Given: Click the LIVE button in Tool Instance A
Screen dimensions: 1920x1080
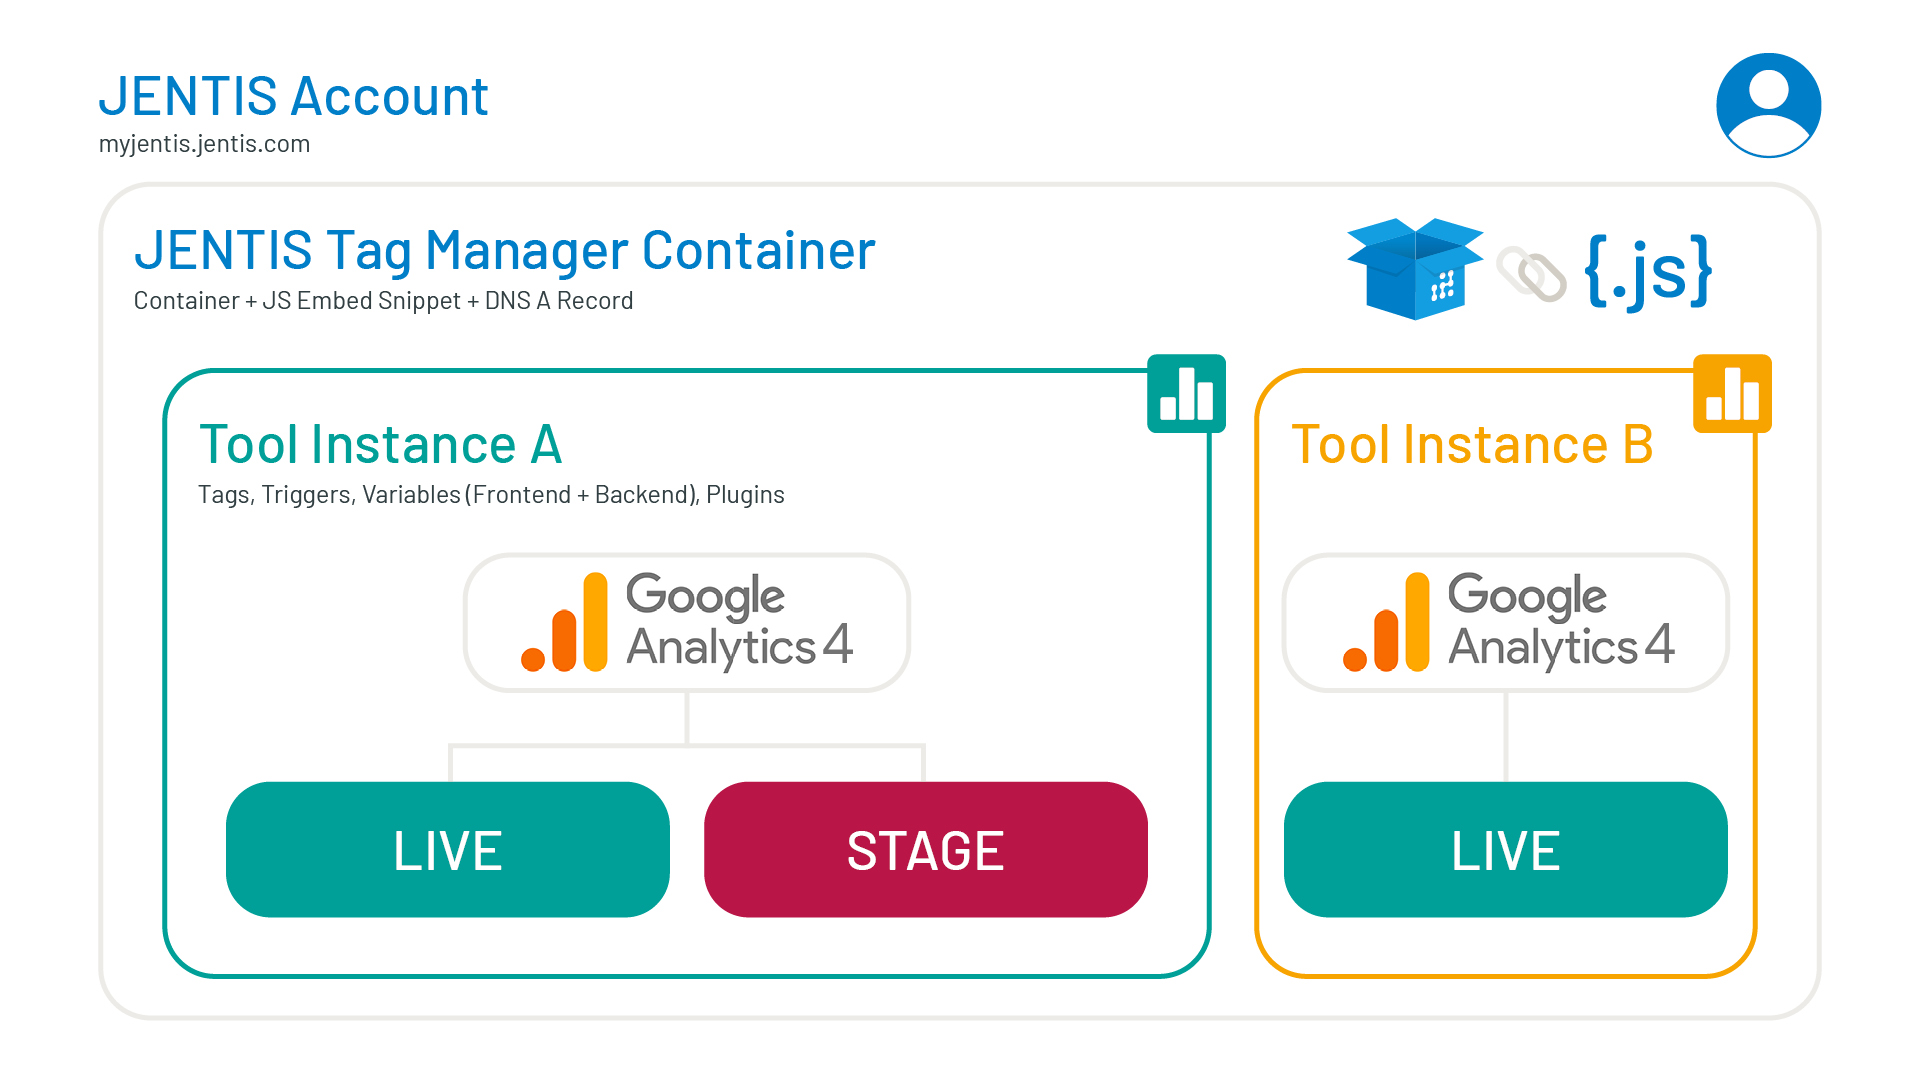Looking at the screenshot, I should click(448, 849).
